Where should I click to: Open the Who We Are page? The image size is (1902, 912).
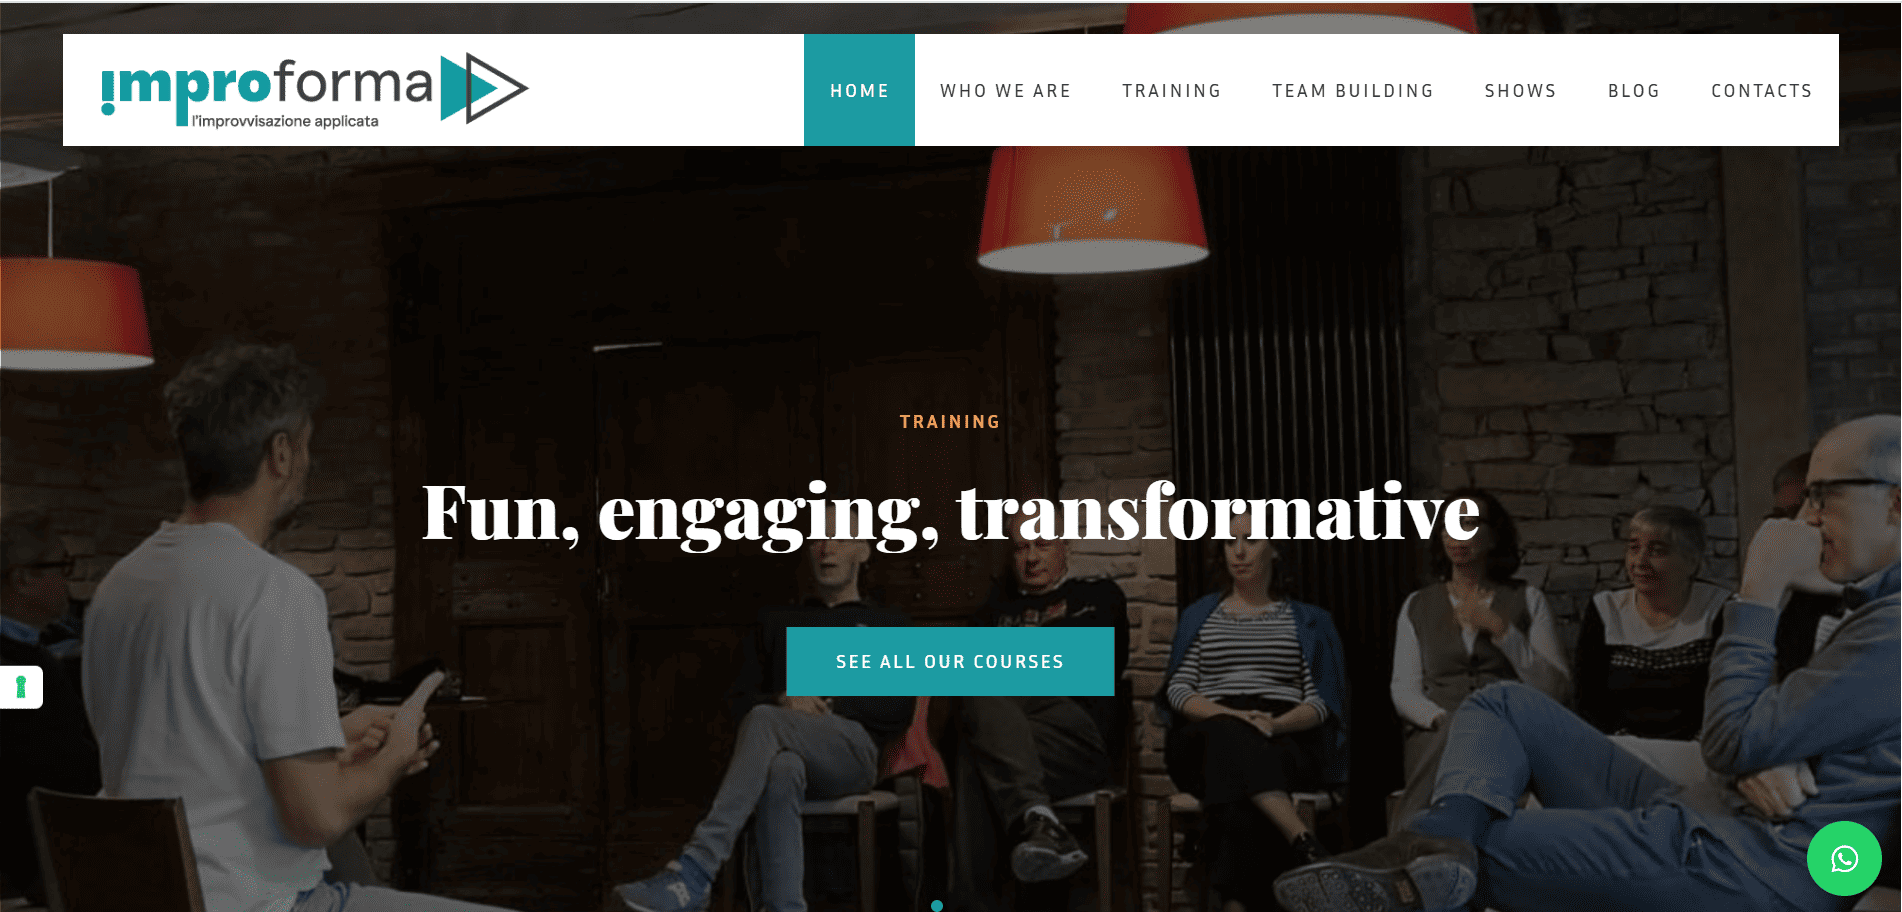[1005, 90]
